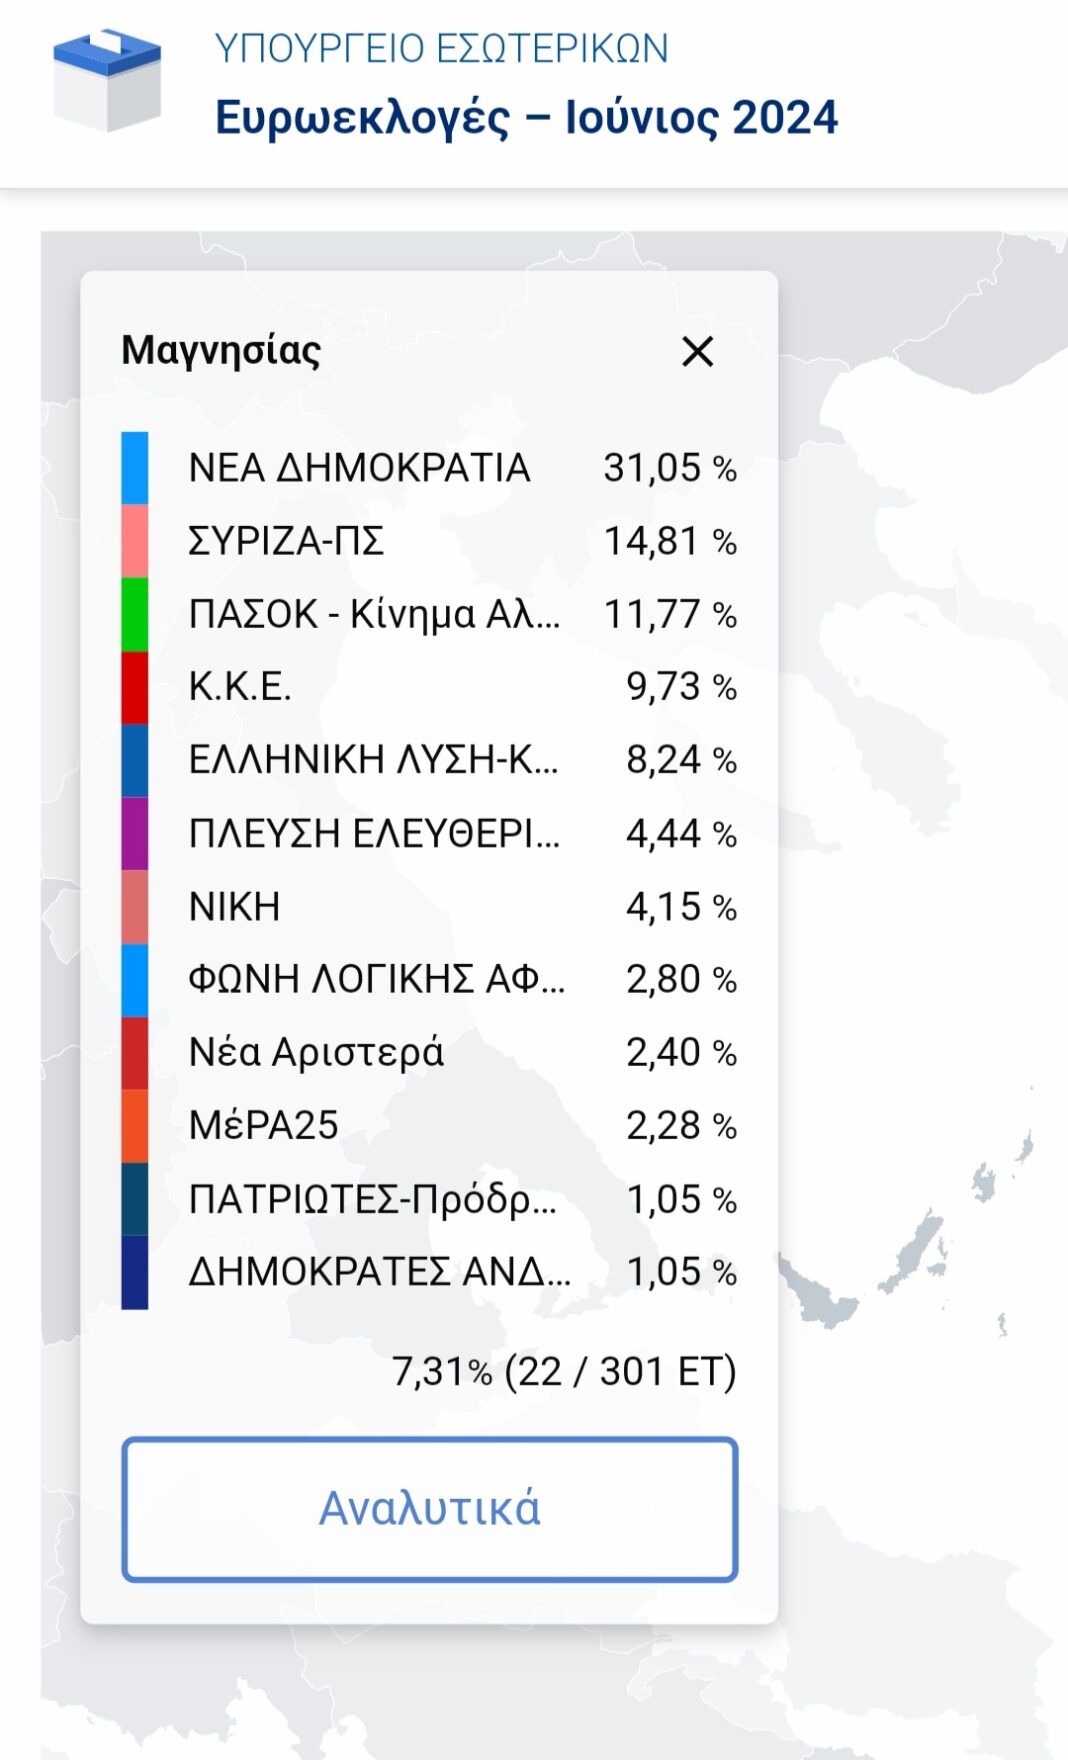Select the ΣΥΡΙΖΑ-ΠΣ party name
This screenshot has width=1068, height=1760.
(x=286, y=541)
